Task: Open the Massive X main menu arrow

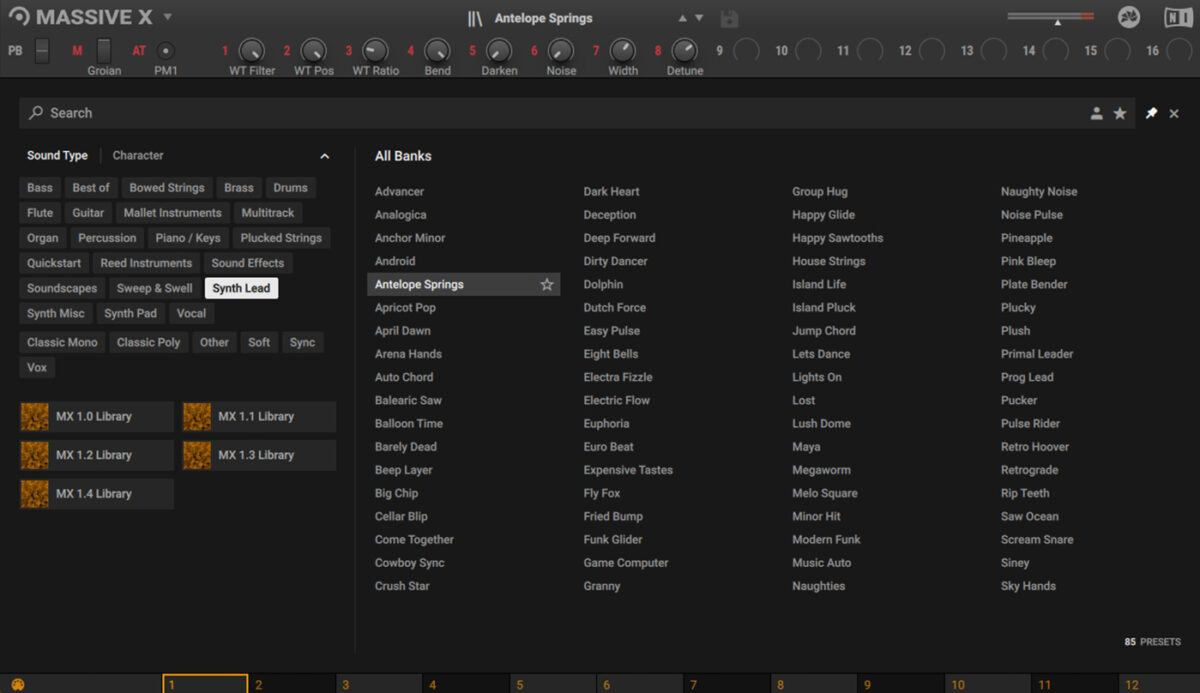Action: 168,17
